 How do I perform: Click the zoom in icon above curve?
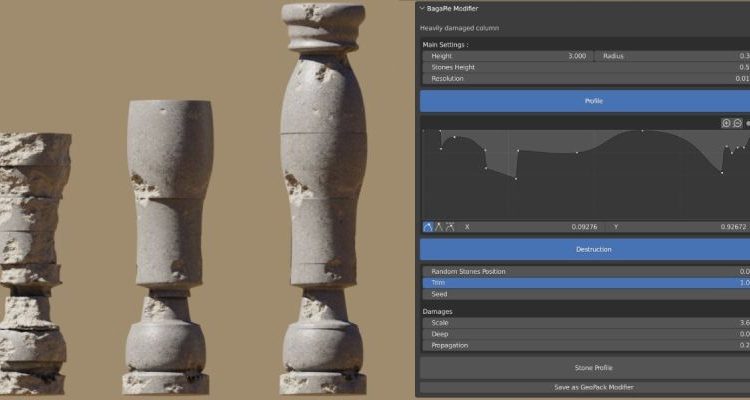point(727,123)
